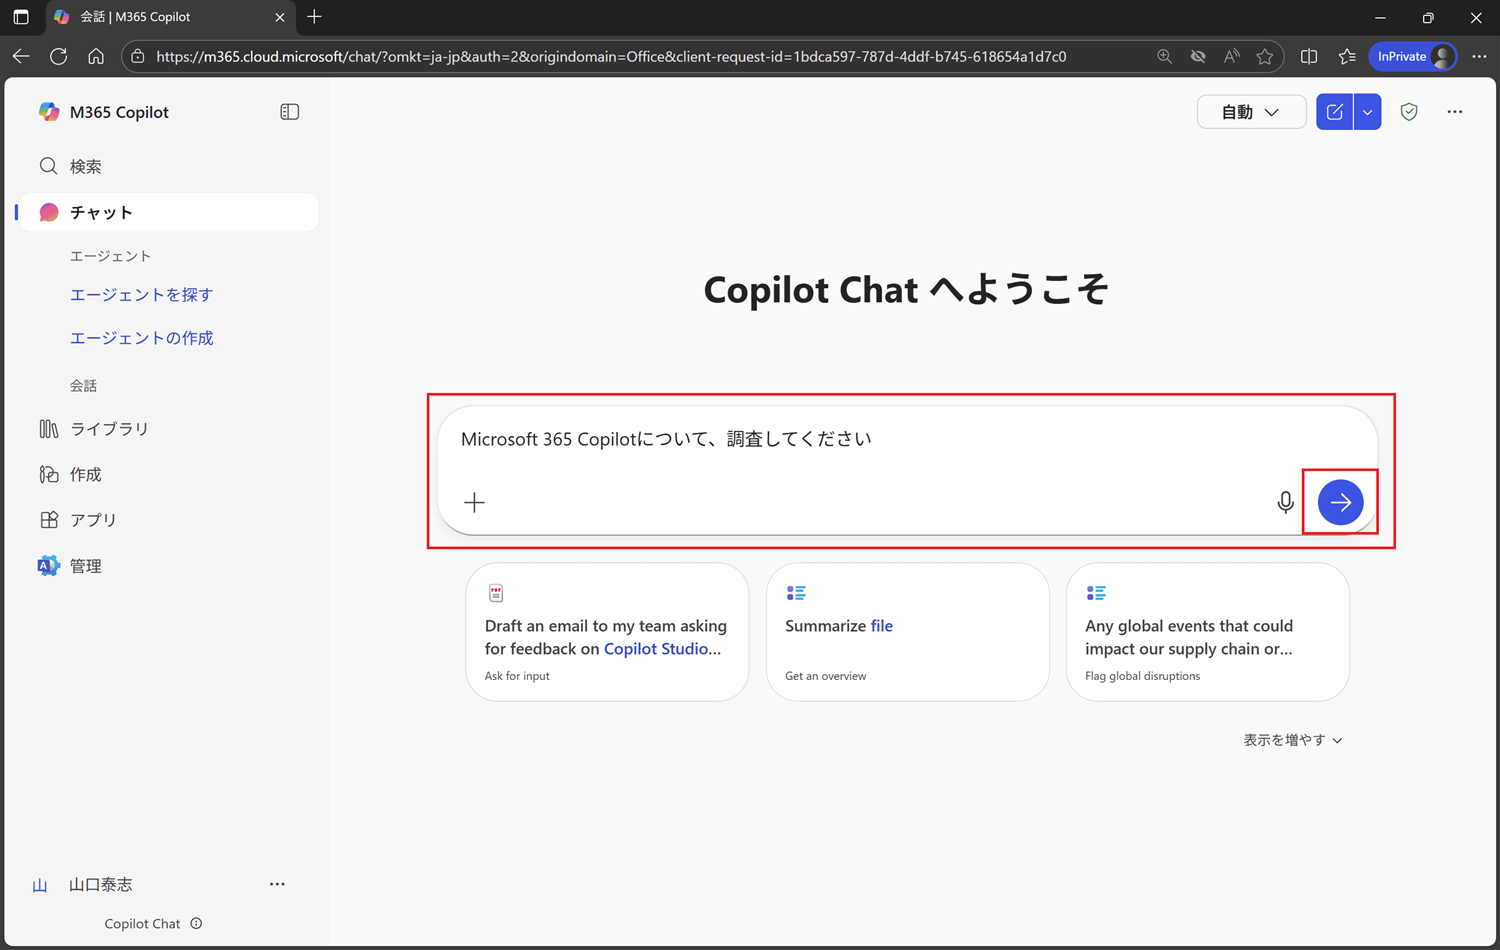The height and width of the screenshot is (950, 1500).
Task: Click the InPrivate profile button
Action: coord(1413,57)
